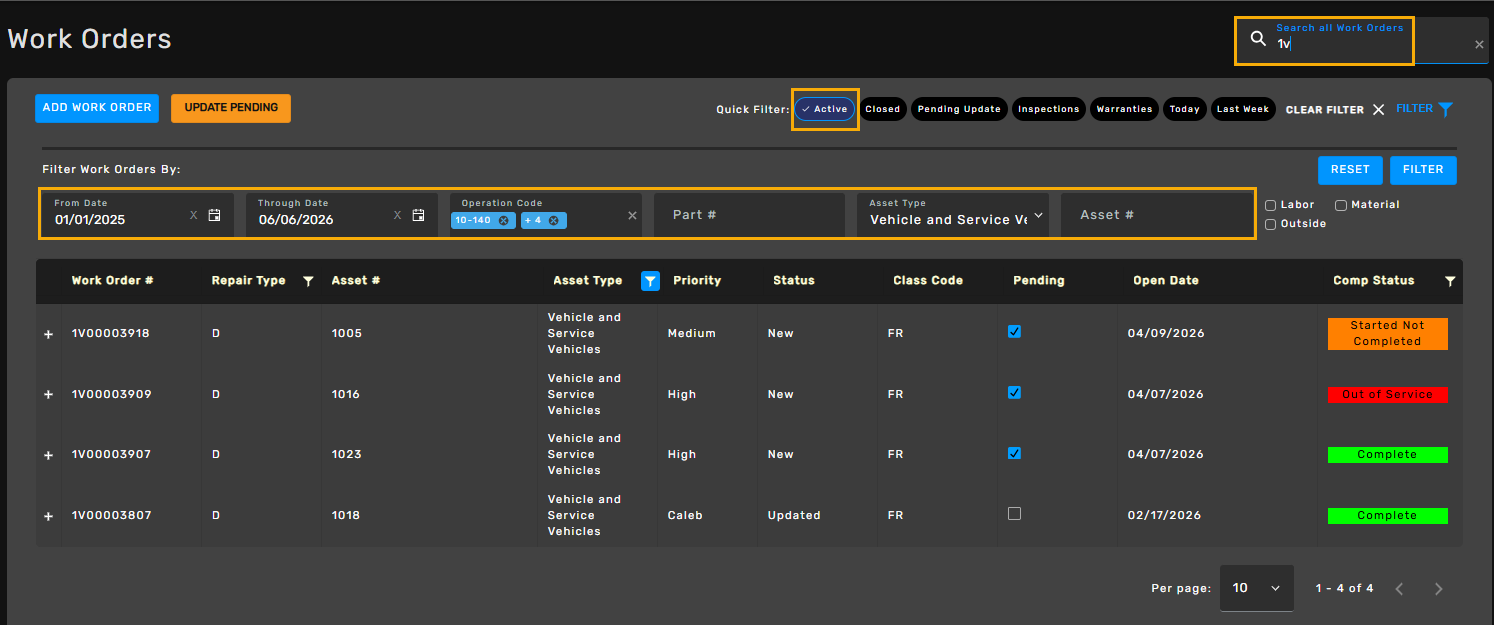The width and height of the screenshot is (1494, 625).
Task: Click the Part # field
Action: click(749, 215)
